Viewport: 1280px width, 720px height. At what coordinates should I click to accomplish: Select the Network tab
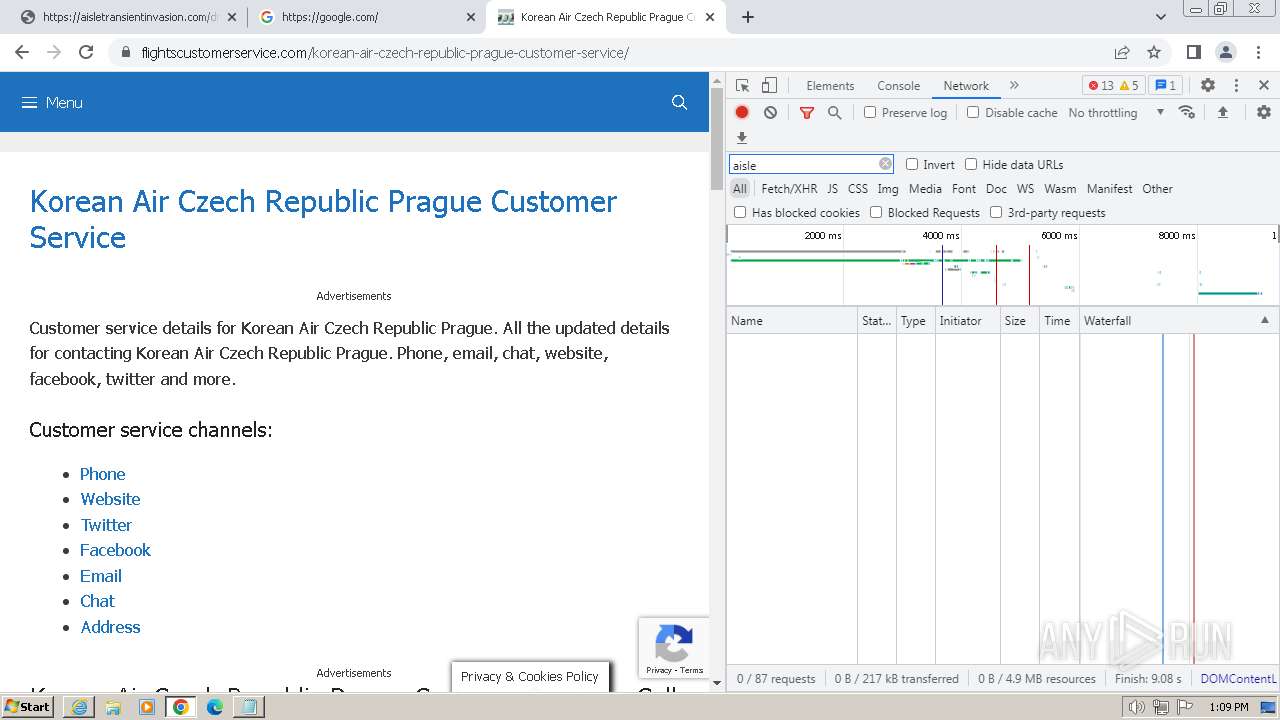[966, 86]
